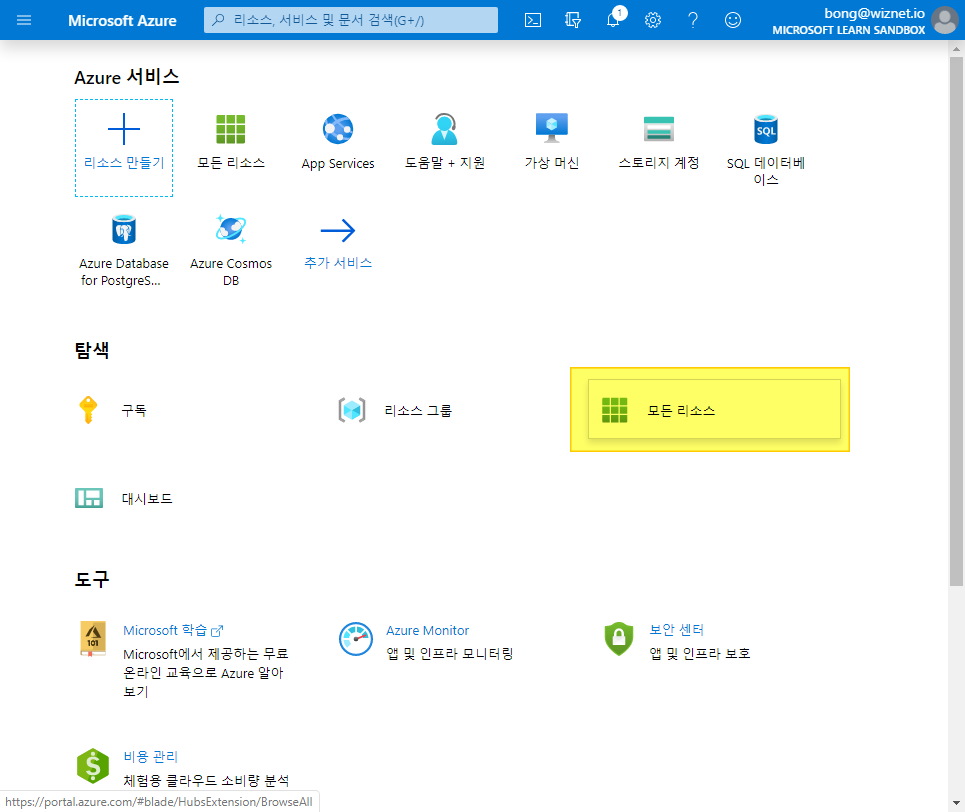Click MICROSOFT LEARN SANDBOX directory text
The image size is (965, 812).
point(848,30)
